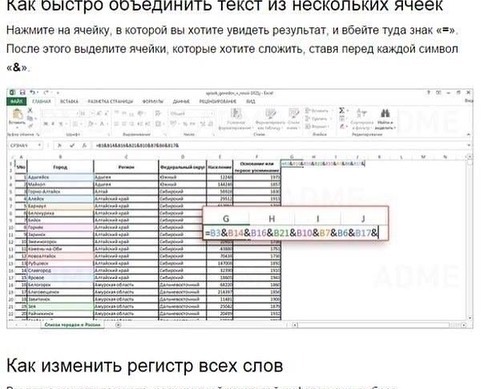Screen dimensions: 484x389
Task: Click the new sheet plus icon beside the sheet tab
Action: [118, 324]
